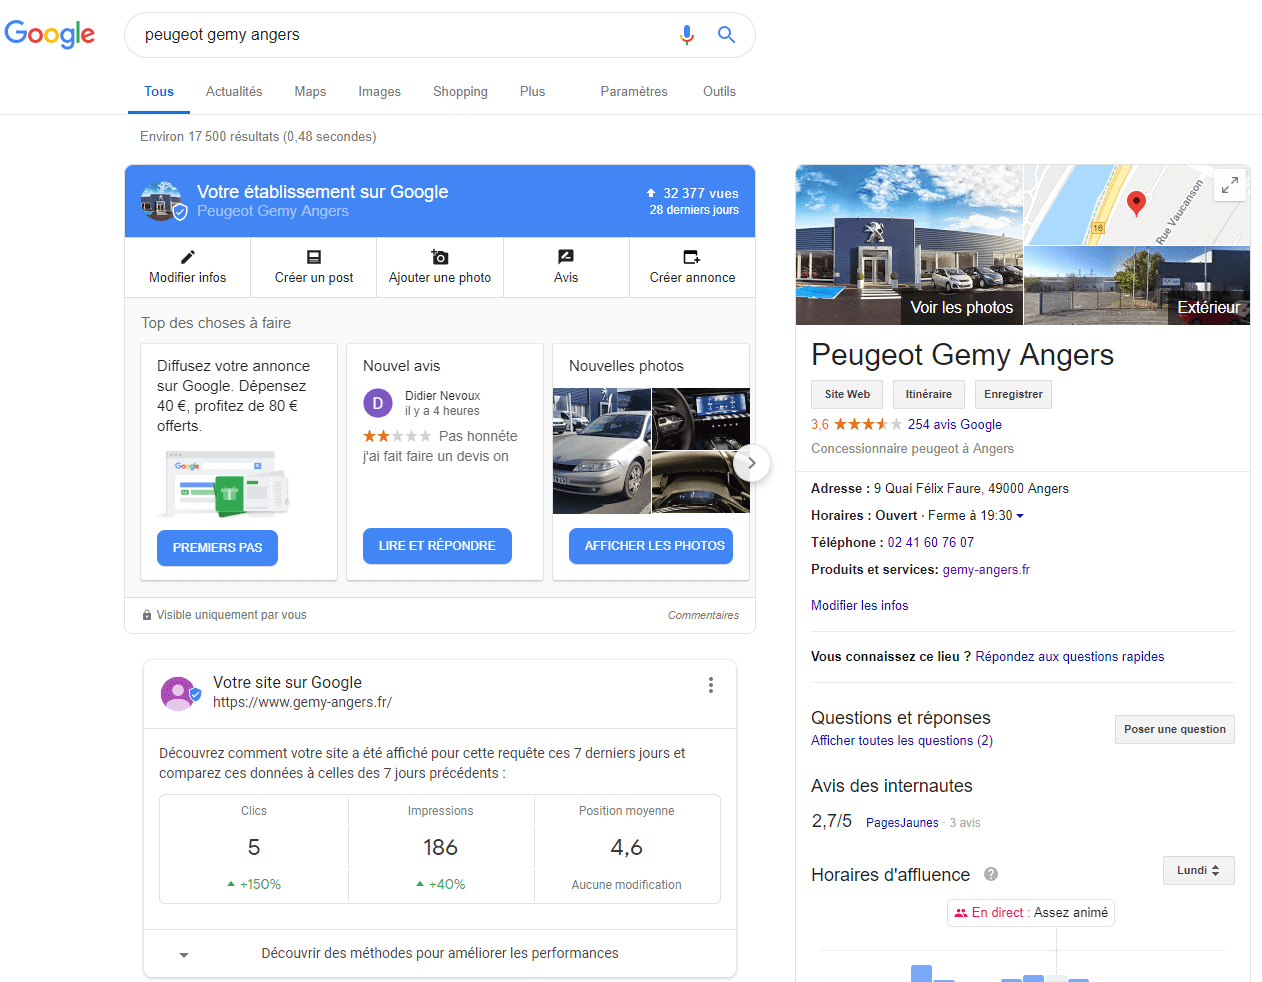Call phone number 02 41 60 76 07

coord(931,542)
